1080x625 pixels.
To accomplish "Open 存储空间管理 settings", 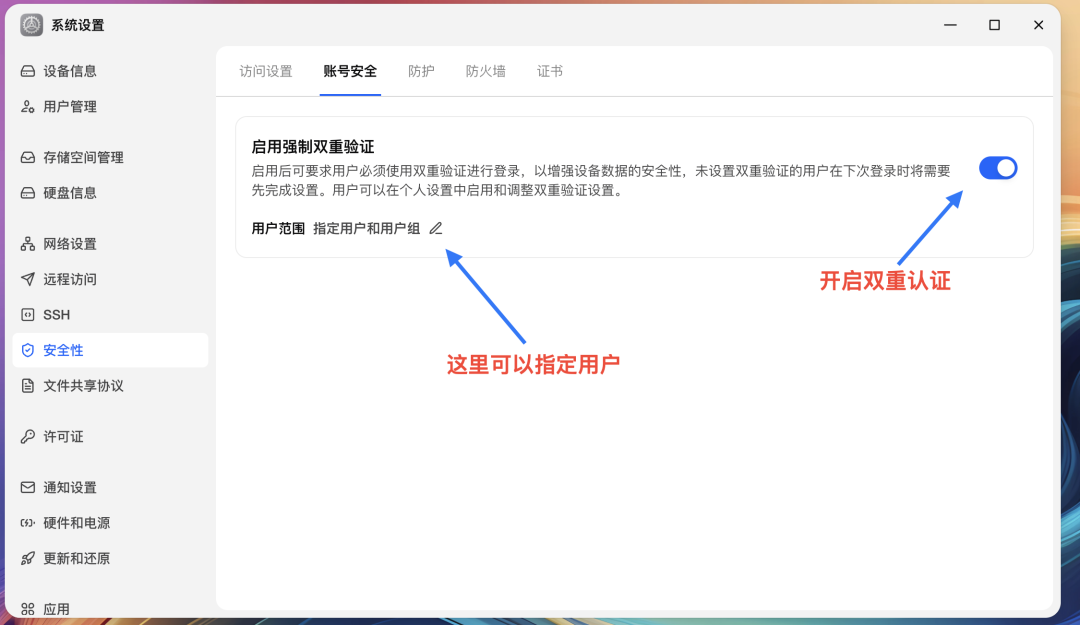I will tap(110, 158).
